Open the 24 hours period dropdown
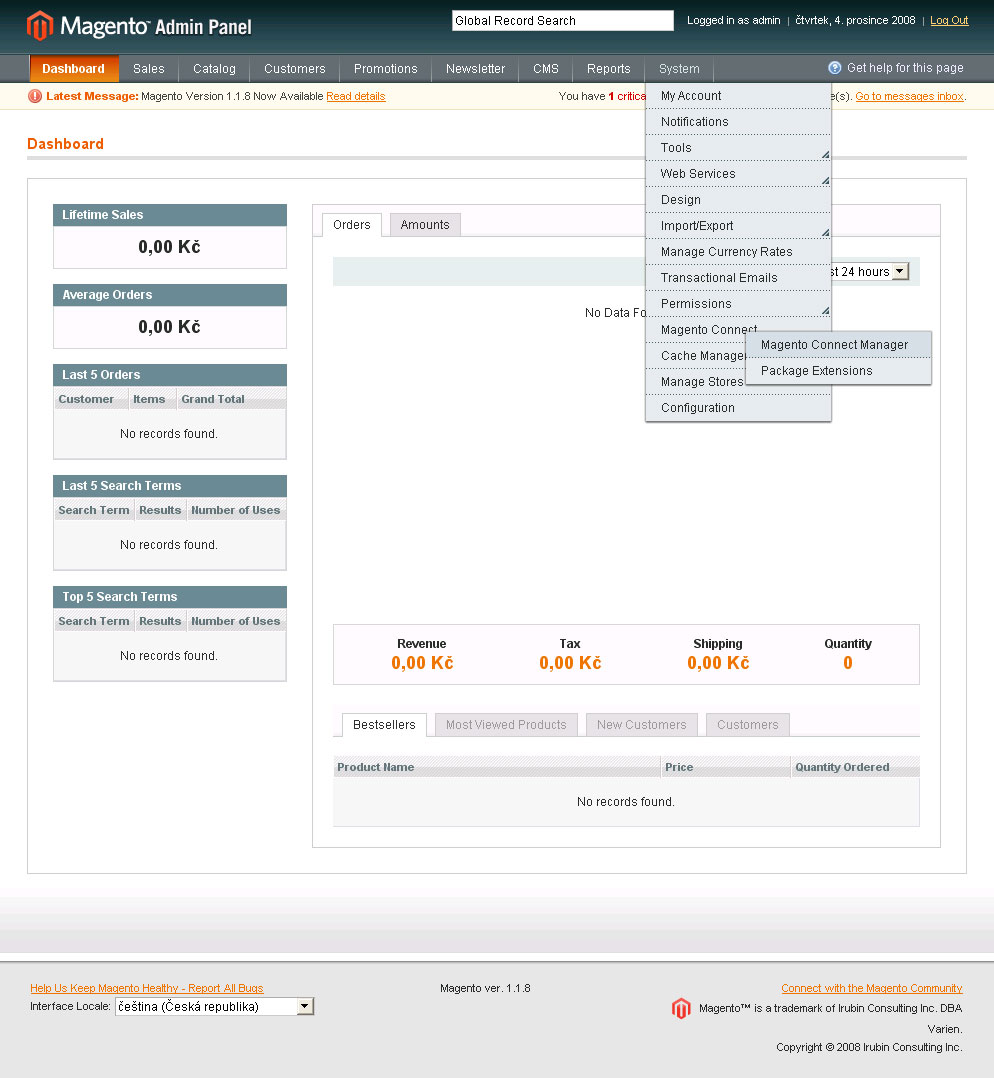This screenshot has width=994, height=1078. 899,272
